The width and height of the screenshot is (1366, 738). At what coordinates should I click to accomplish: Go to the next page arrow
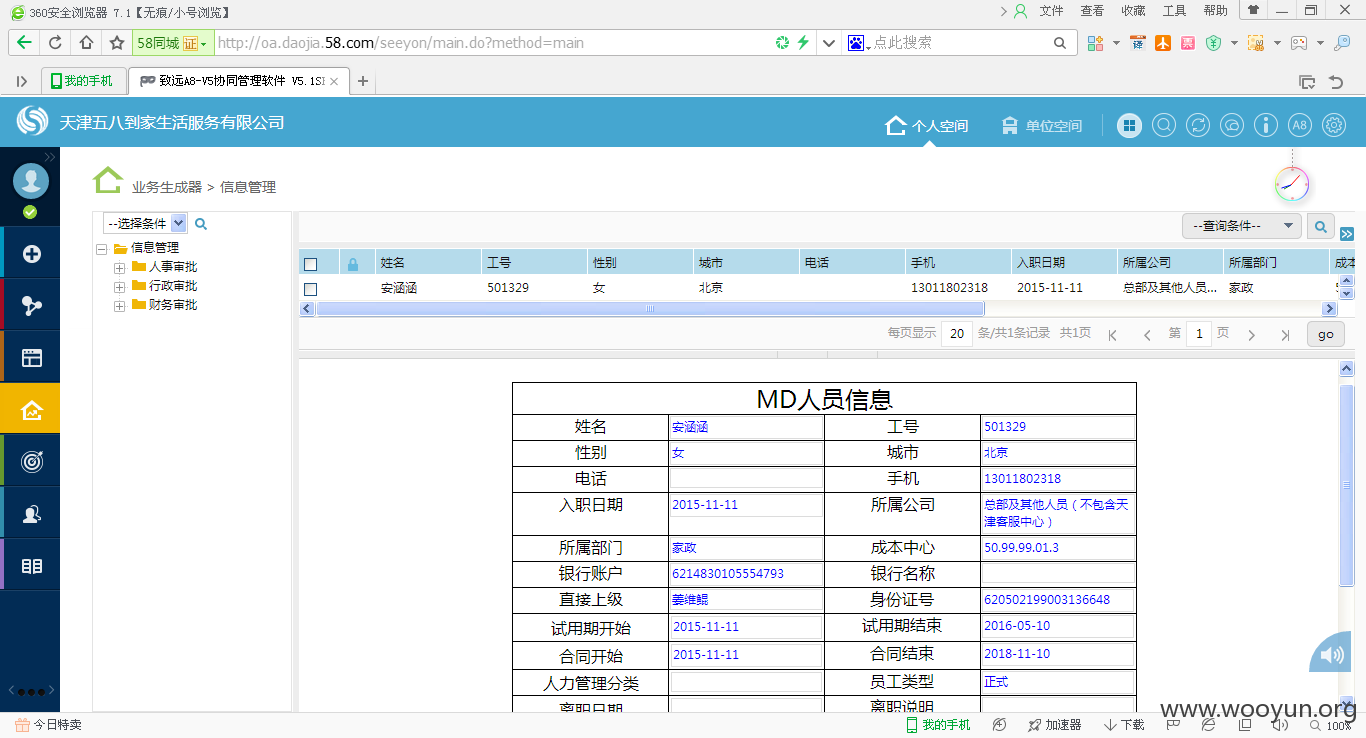[1251, 335]
